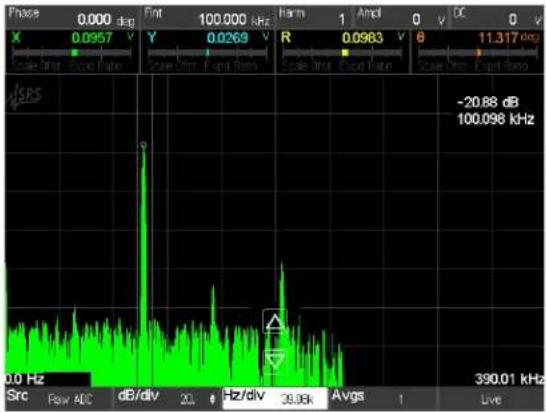Tap the 0.0 Hz start frequency label
This screenshot has height=412, width=546.
point(24,379)
